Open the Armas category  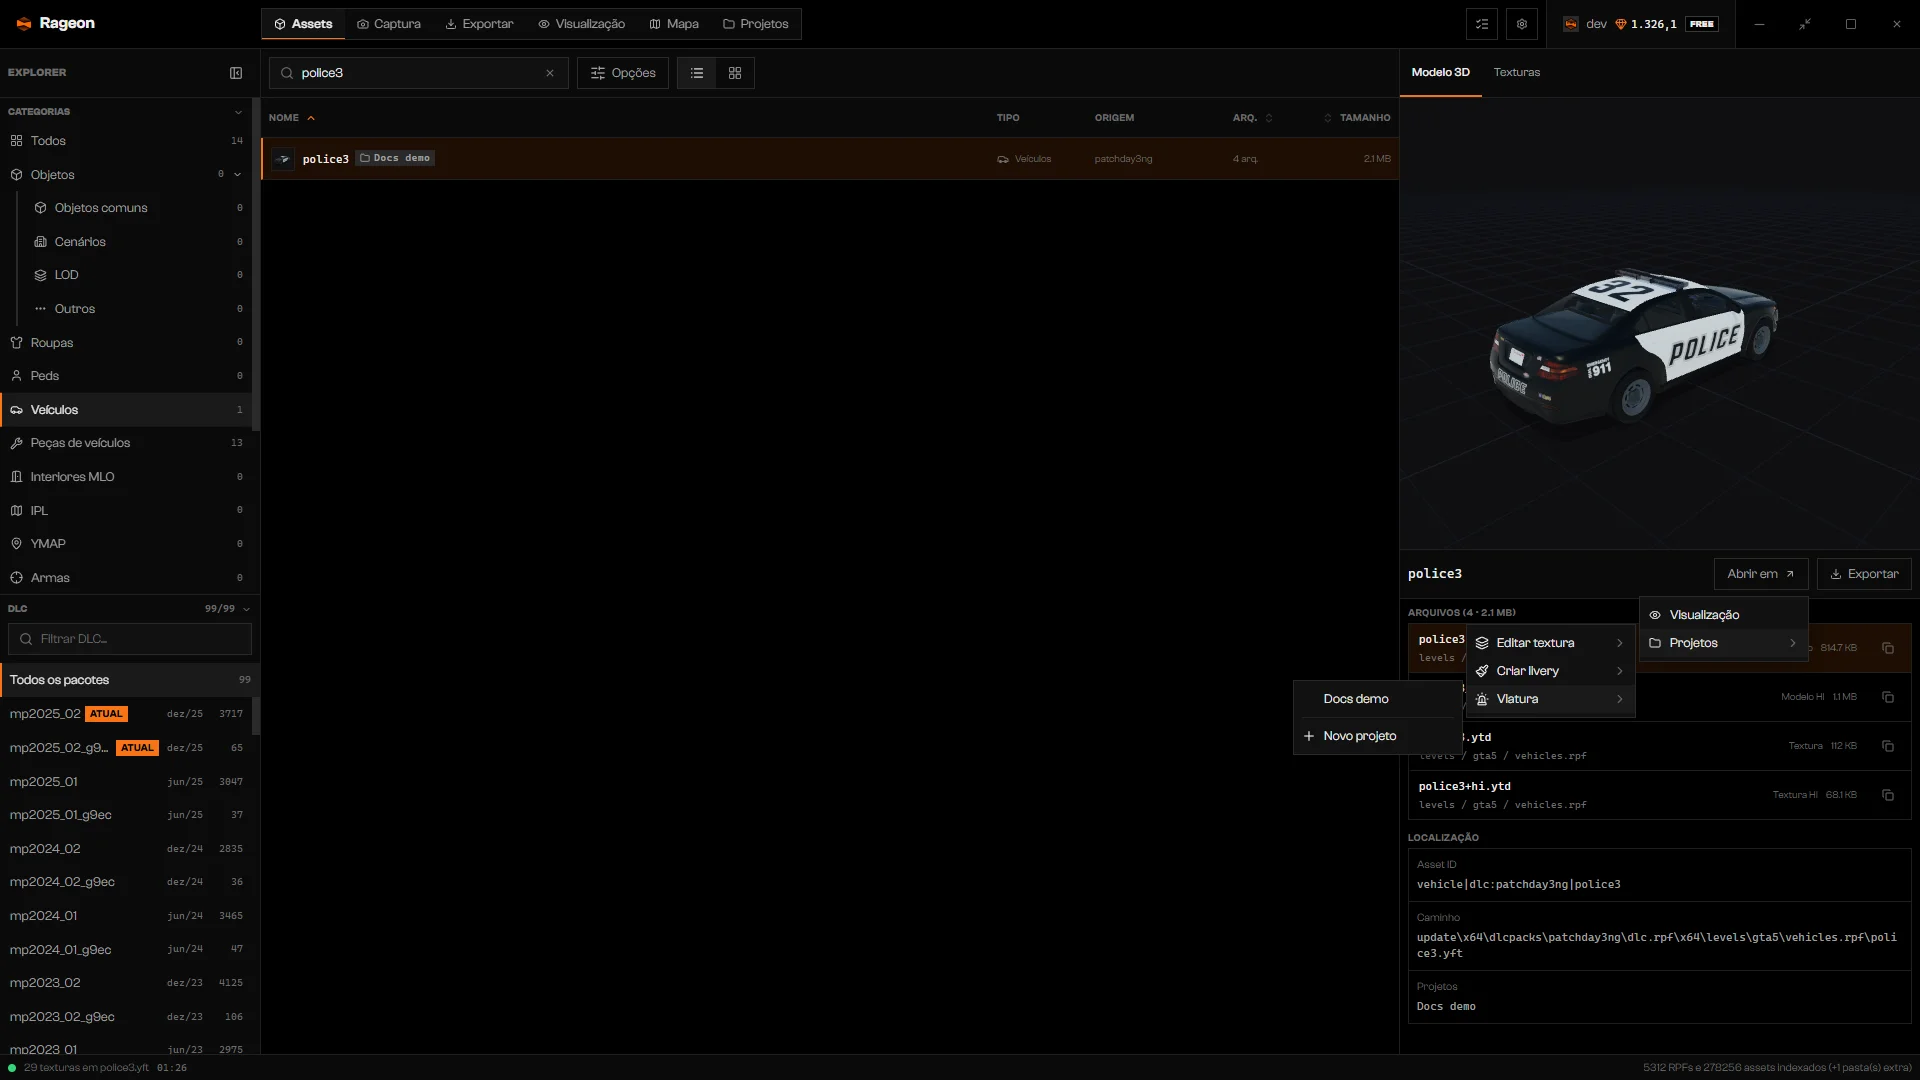click(x=126, y=578)
